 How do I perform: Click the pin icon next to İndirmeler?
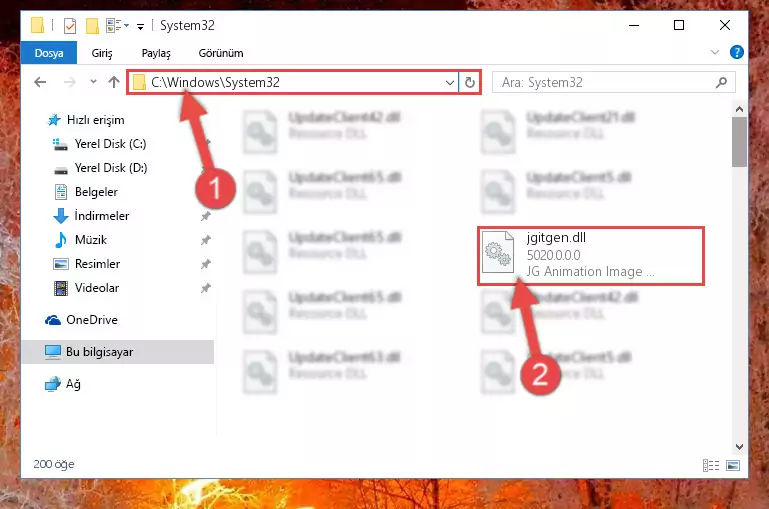pos(205,216)
